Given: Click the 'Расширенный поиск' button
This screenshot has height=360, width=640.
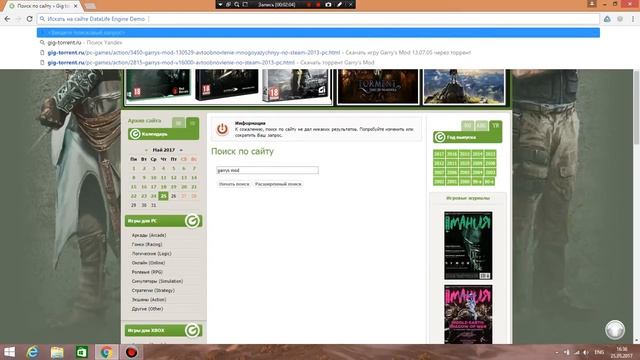Looking at the screenshot, I should (278, 184).
